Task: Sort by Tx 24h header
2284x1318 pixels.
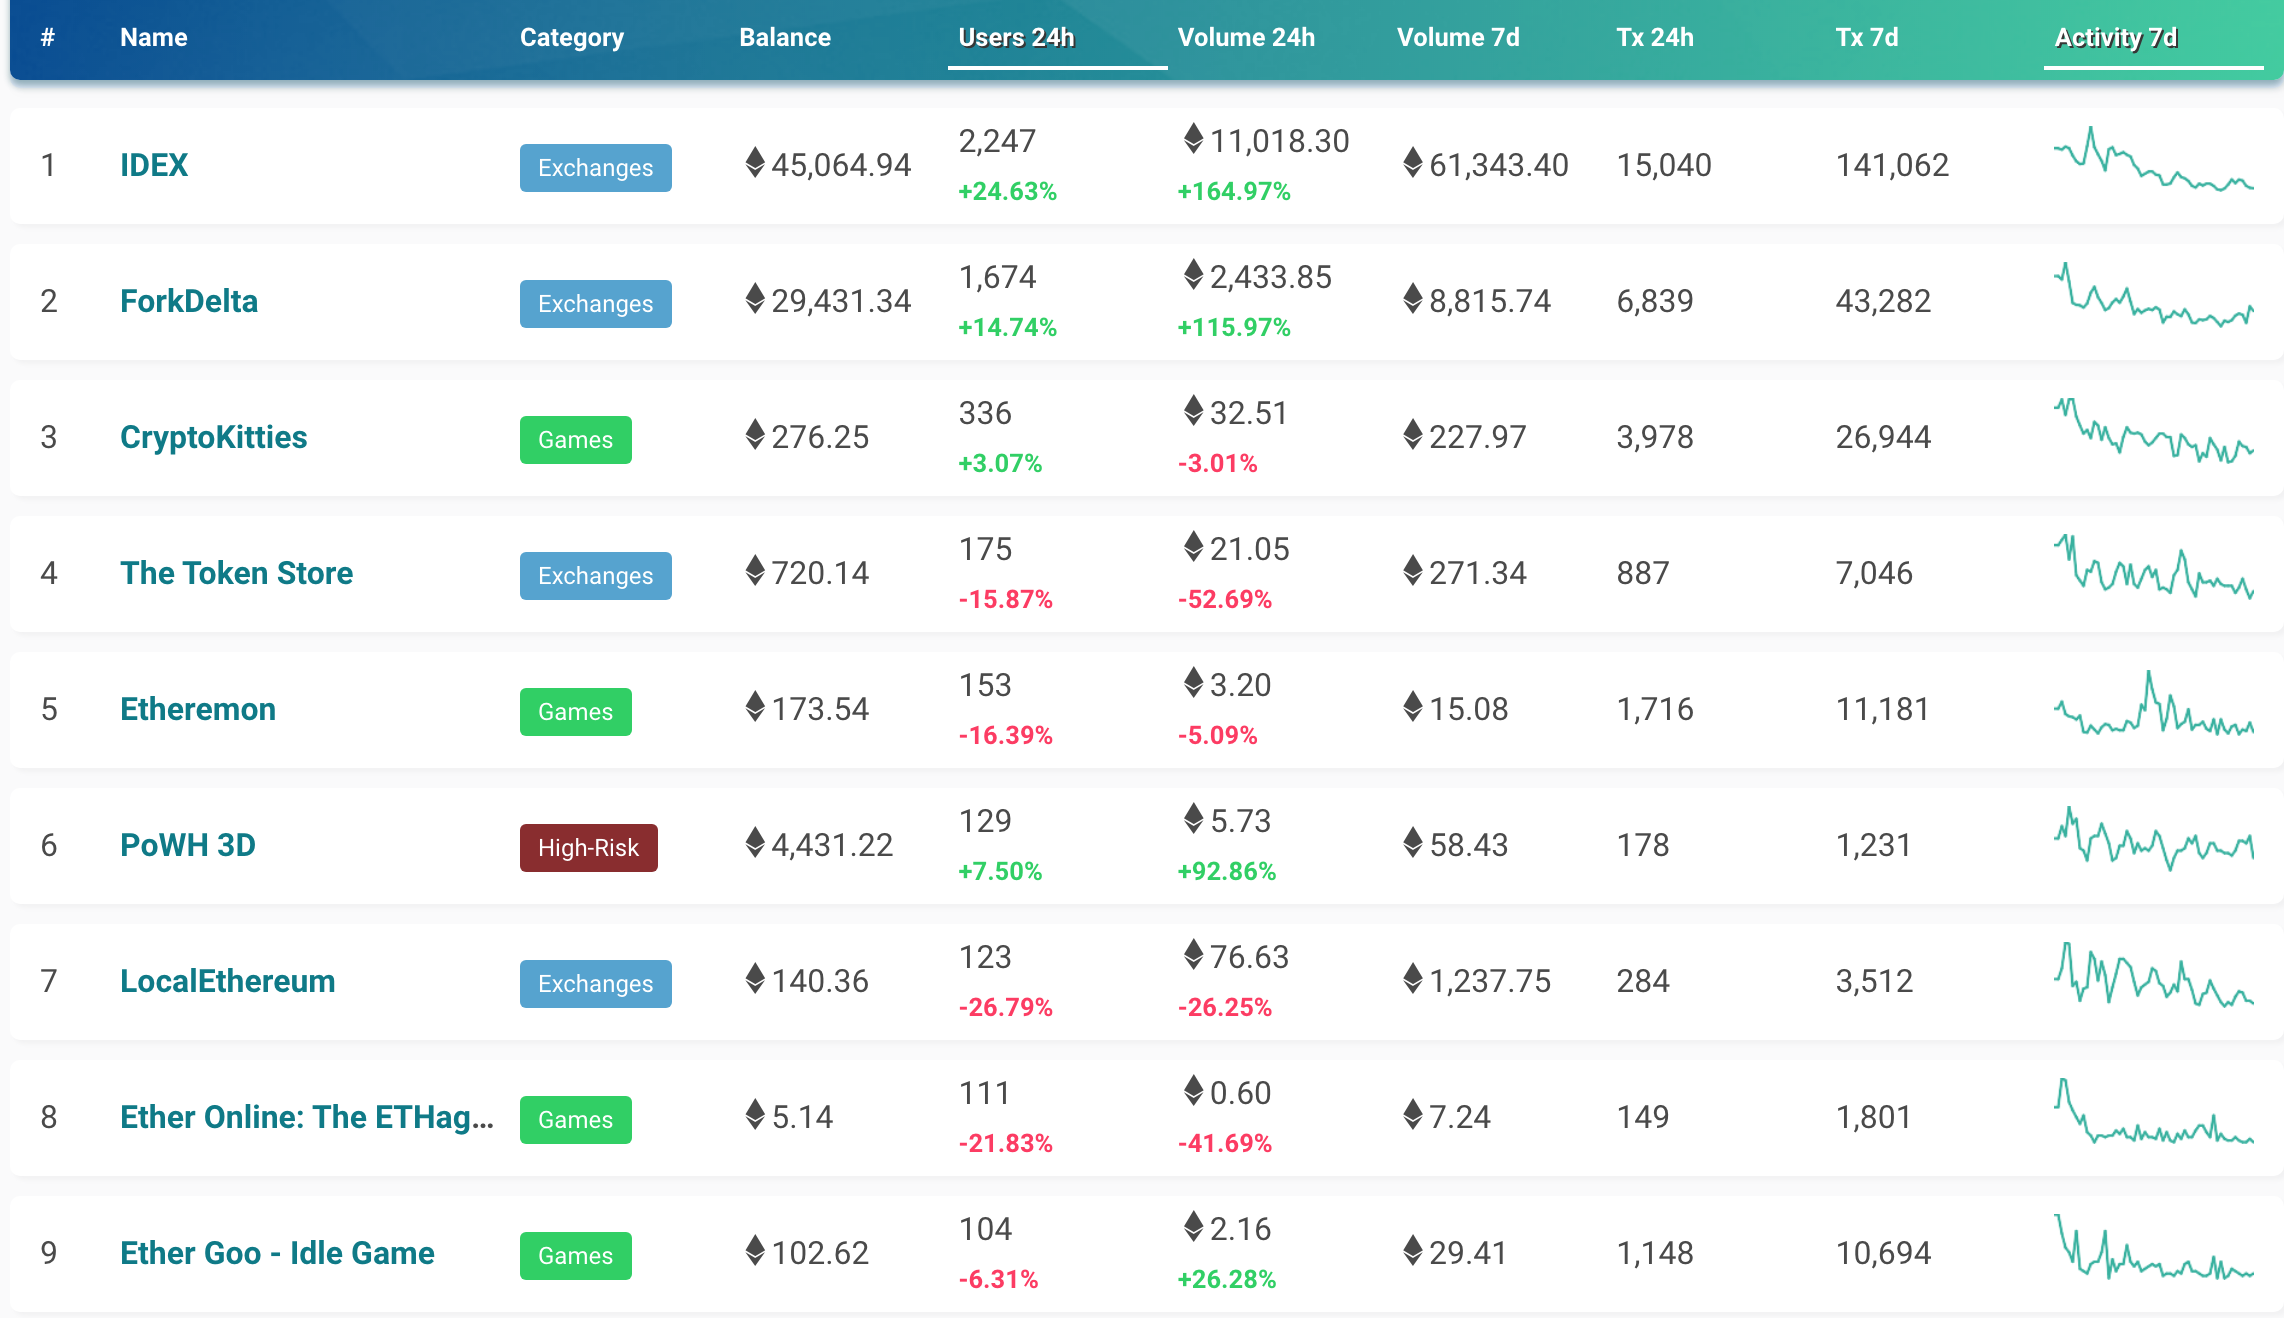Action: point(1655,37)
